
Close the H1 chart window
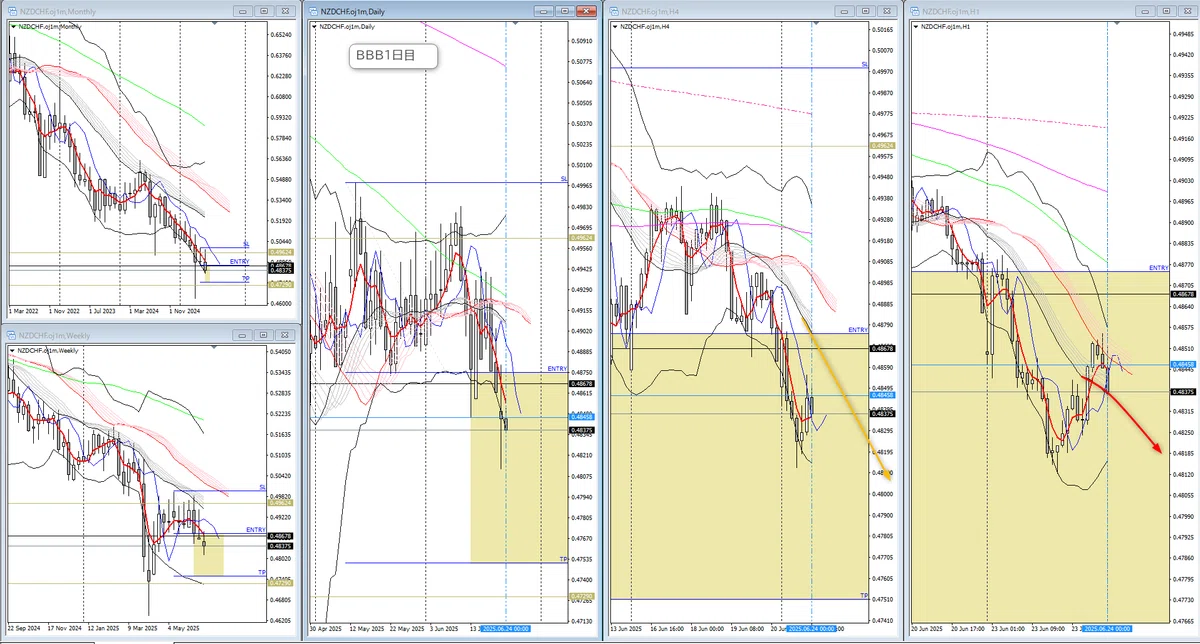point(1189,11)
